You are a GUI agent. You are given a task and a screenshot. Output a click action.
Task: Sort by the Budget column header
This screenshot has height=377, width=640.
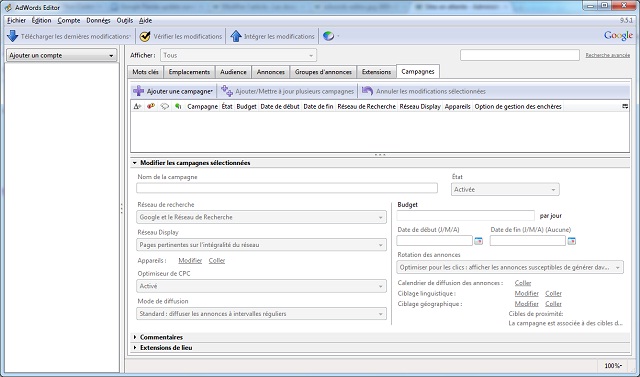click(247, 106)
